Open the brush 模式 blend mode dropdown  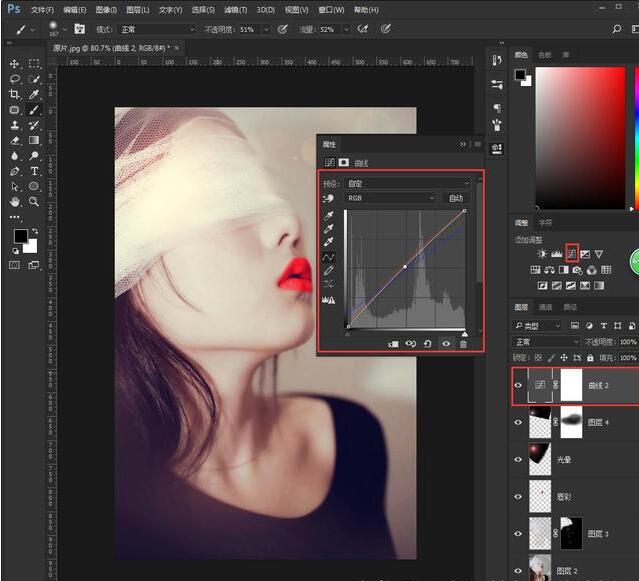pyautogui.click(x=157, y=29)
